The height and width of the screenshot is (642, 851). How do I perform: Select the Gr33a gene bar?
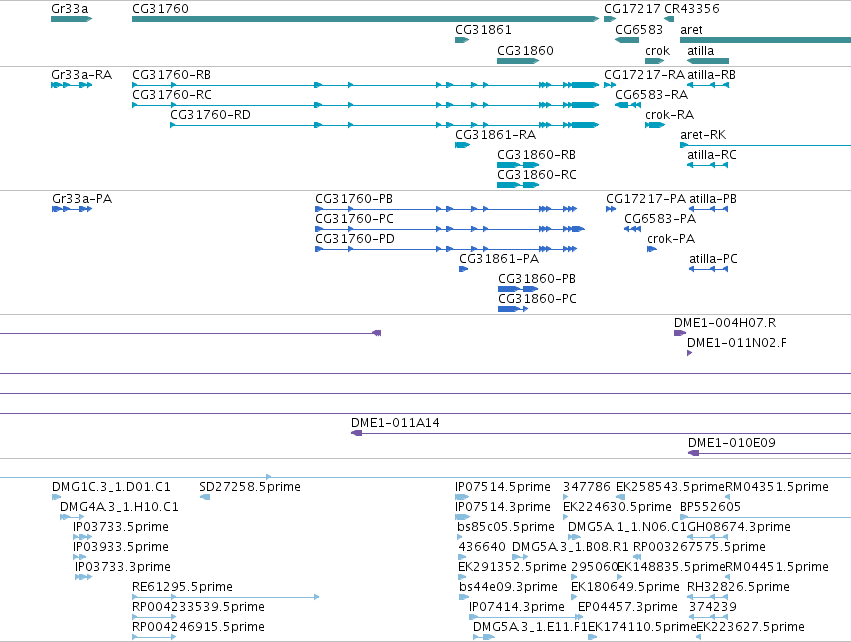click(72, 19)
